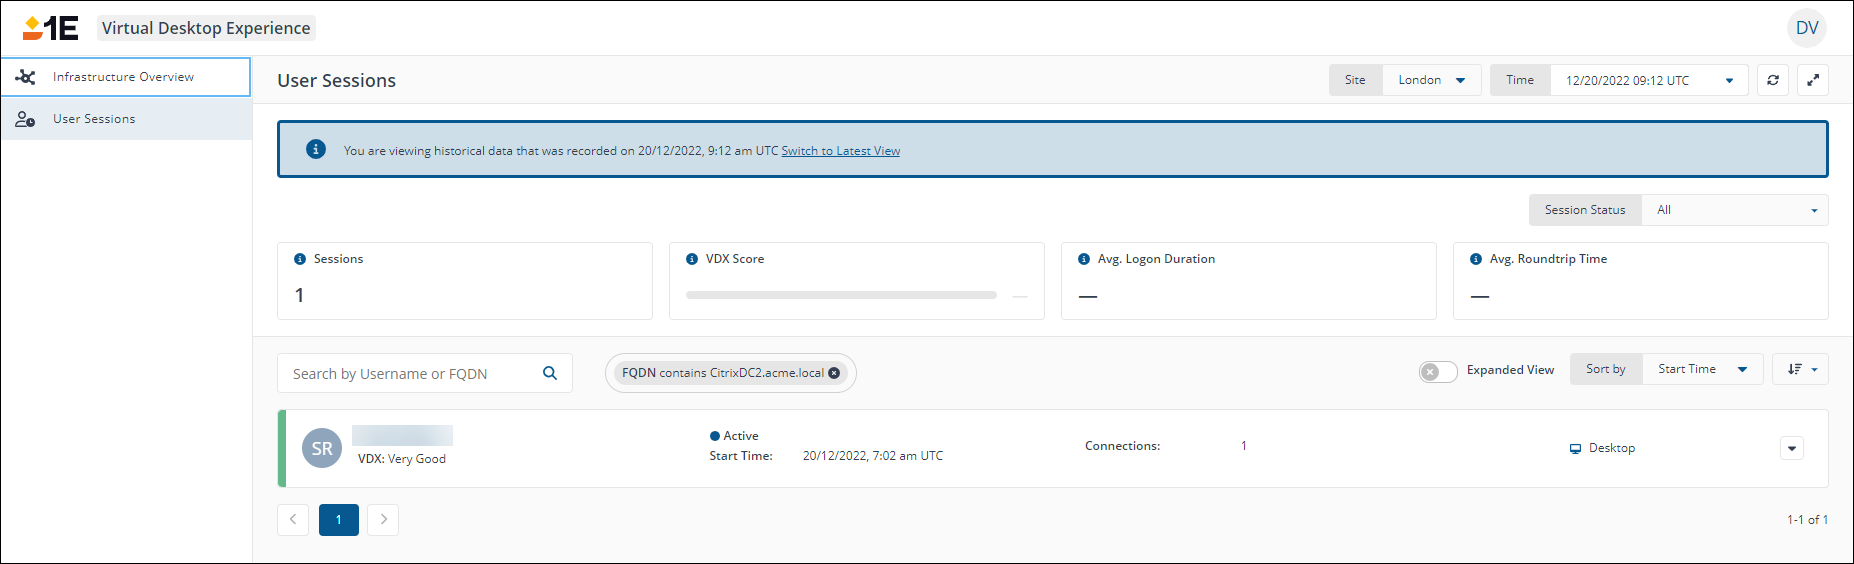Select User Sessions in the sidebar

tap(94, 119)
